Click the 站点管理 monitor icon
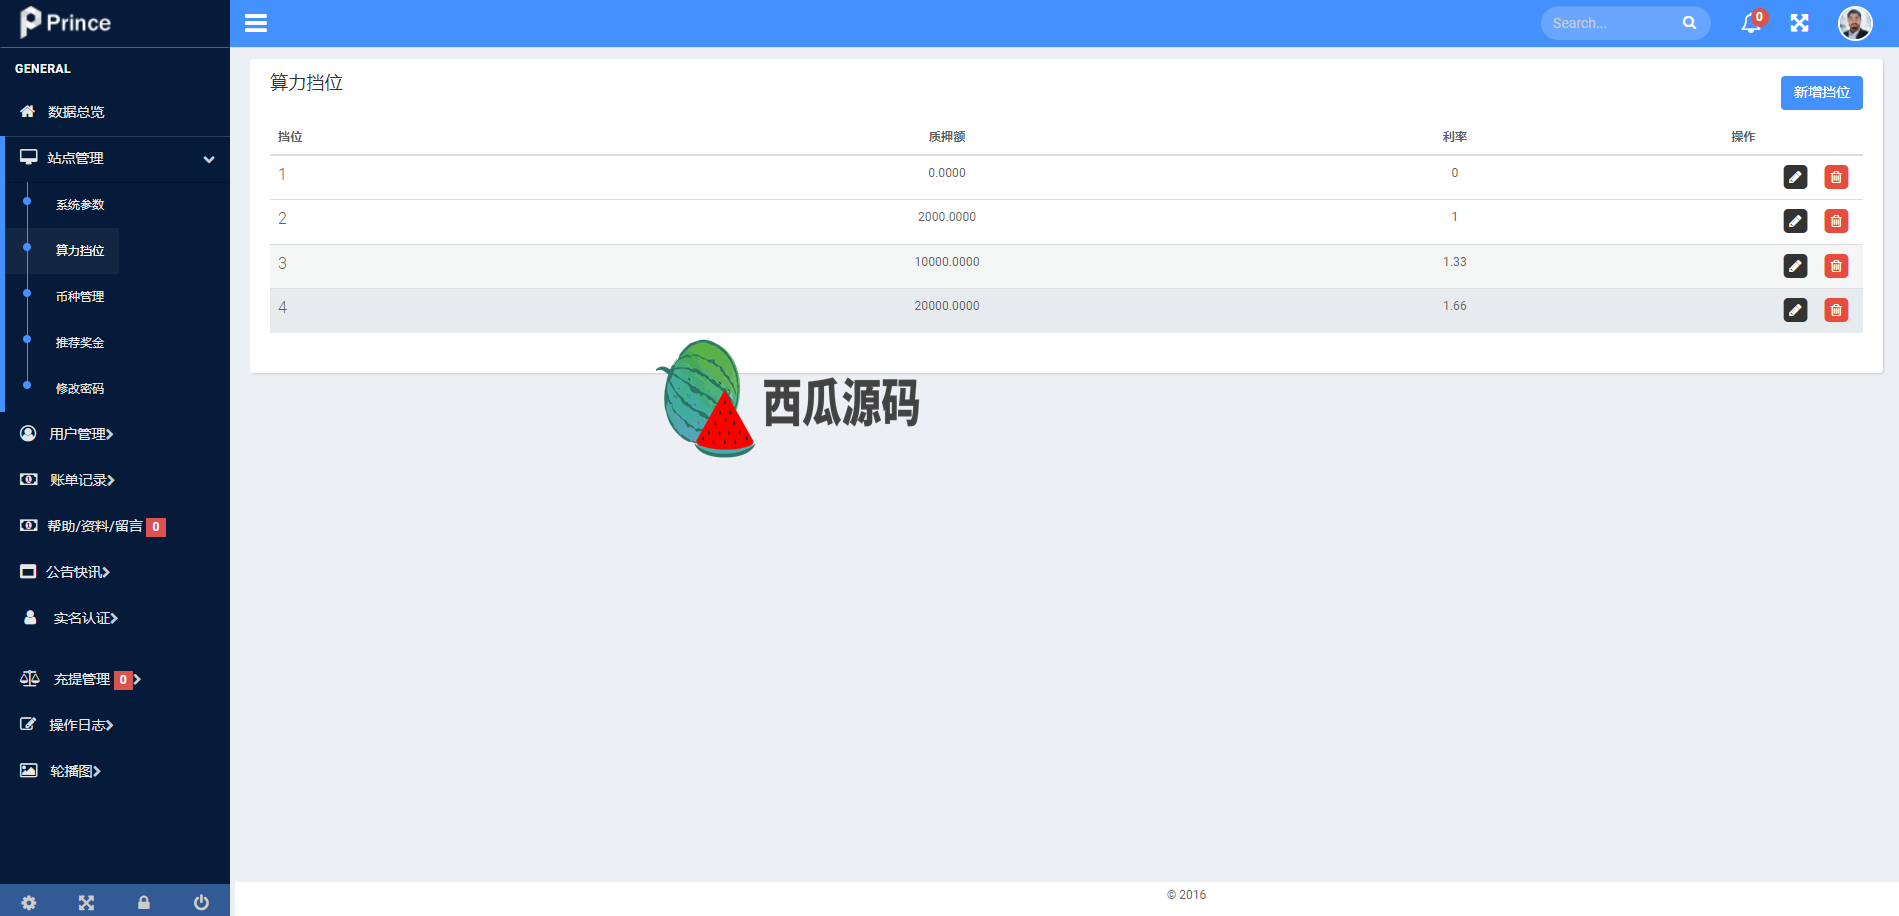The height and width of the screenshot is (916, 1899). pos(29,158)
